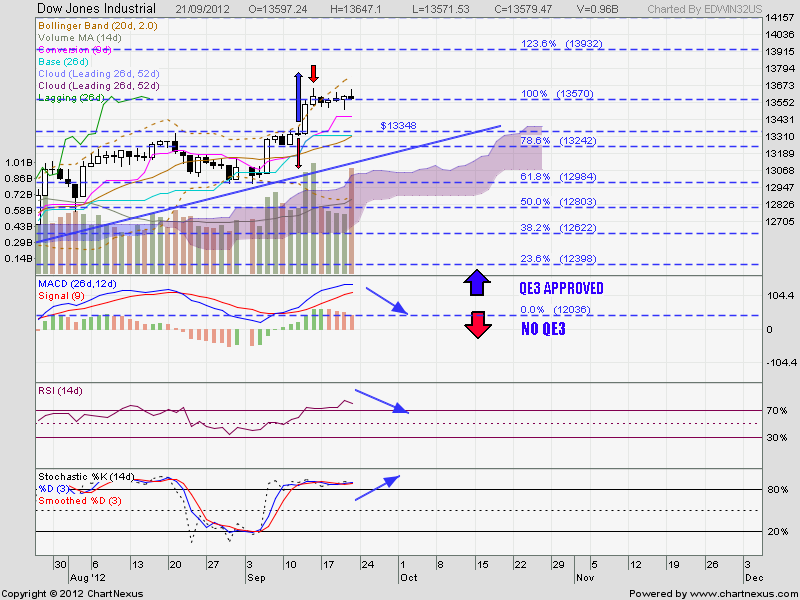Click the '0.58B' volume axis value
Viewport: 800px width, 600px height.
point(19,210)
